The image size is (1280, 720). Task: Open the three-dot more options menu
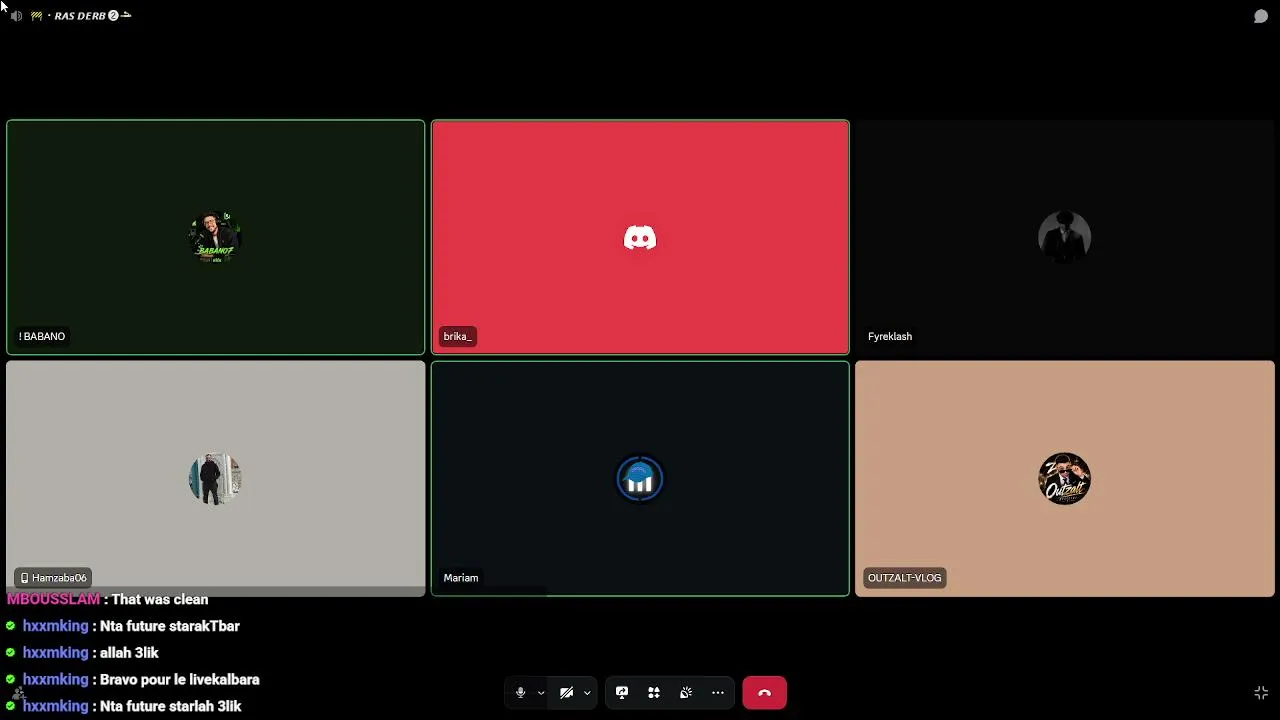pos(718,693)
